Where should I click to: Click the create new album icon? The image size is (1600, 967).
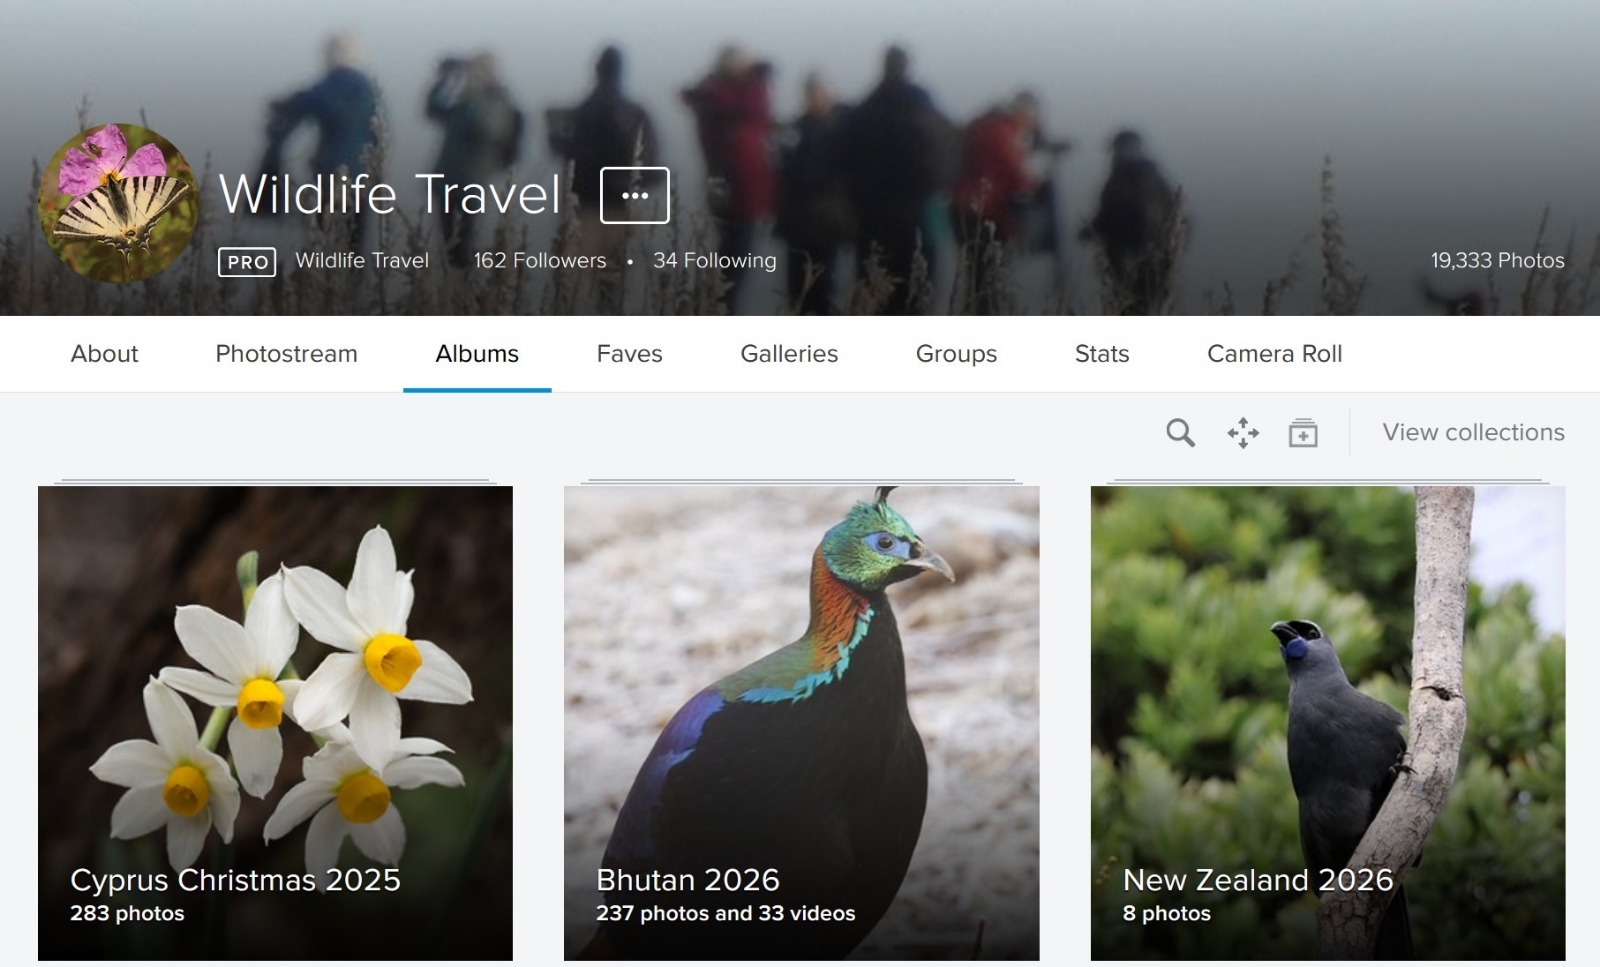pos(1303,433)
